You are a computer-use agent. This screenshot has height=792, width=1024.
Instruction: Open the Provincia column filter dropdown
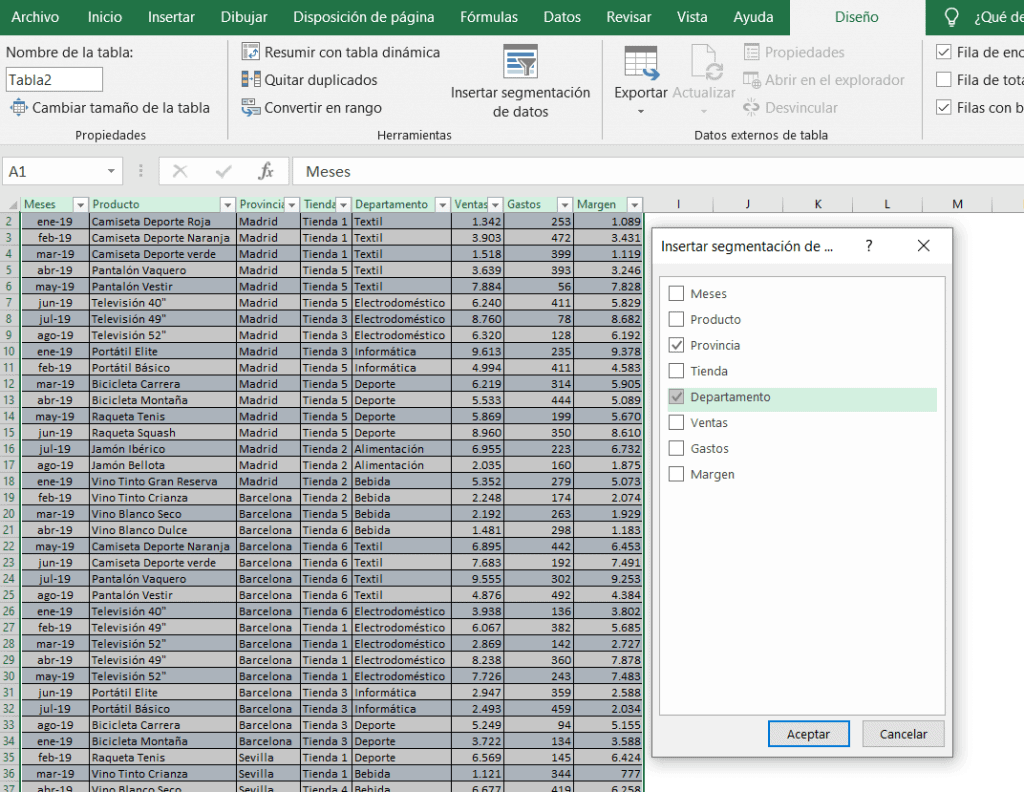(292, 205)
